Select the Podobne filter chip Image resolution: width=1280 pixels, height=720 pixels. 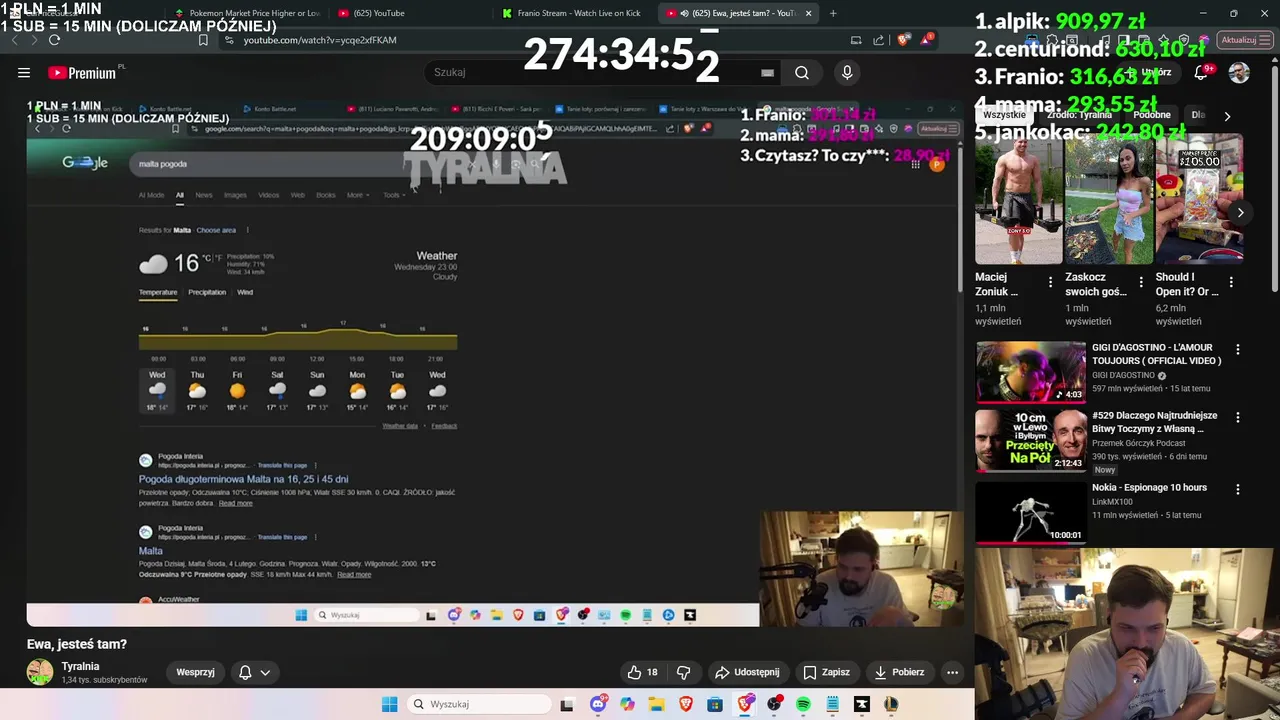click(x=1151, y=115)
